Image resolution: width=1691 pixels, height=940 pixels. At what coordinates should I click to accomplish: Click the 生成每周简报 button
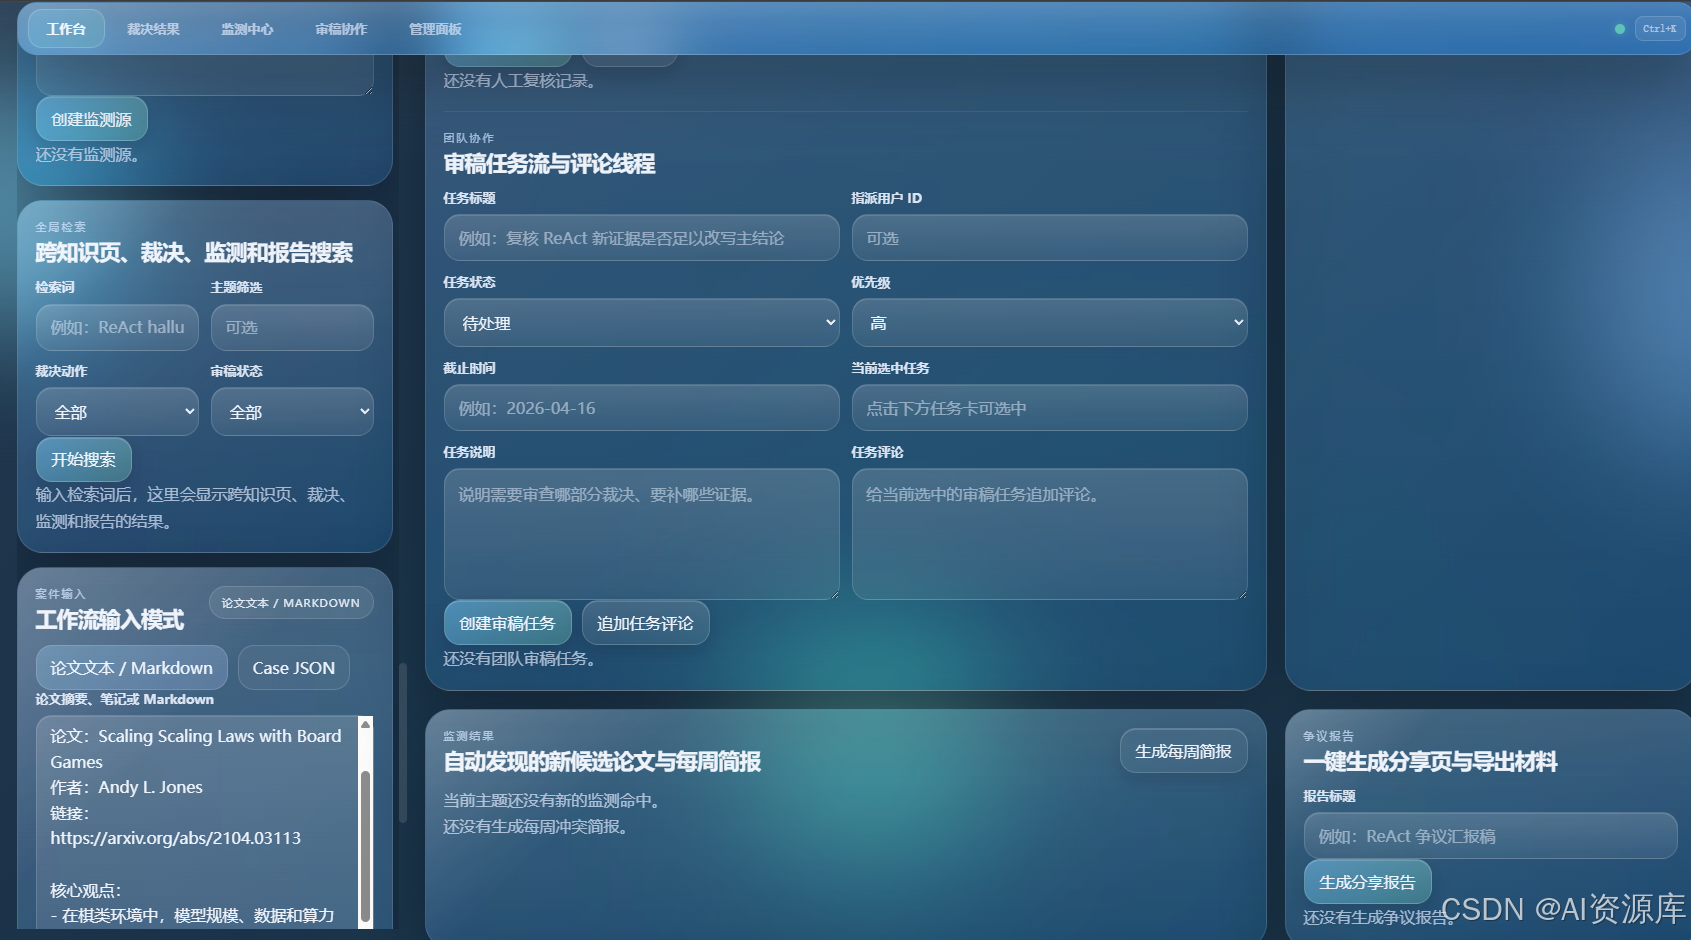1184,751
